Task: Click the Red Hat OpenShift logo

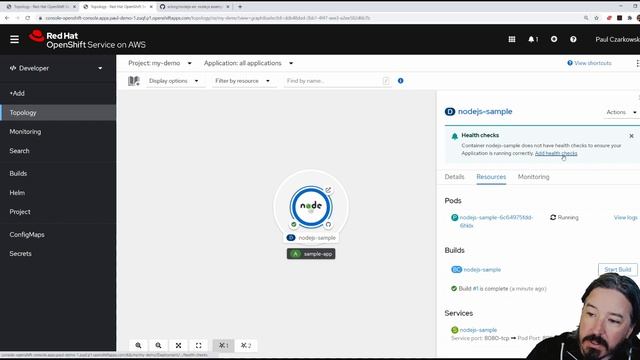Action: click(x=87, y=40)
